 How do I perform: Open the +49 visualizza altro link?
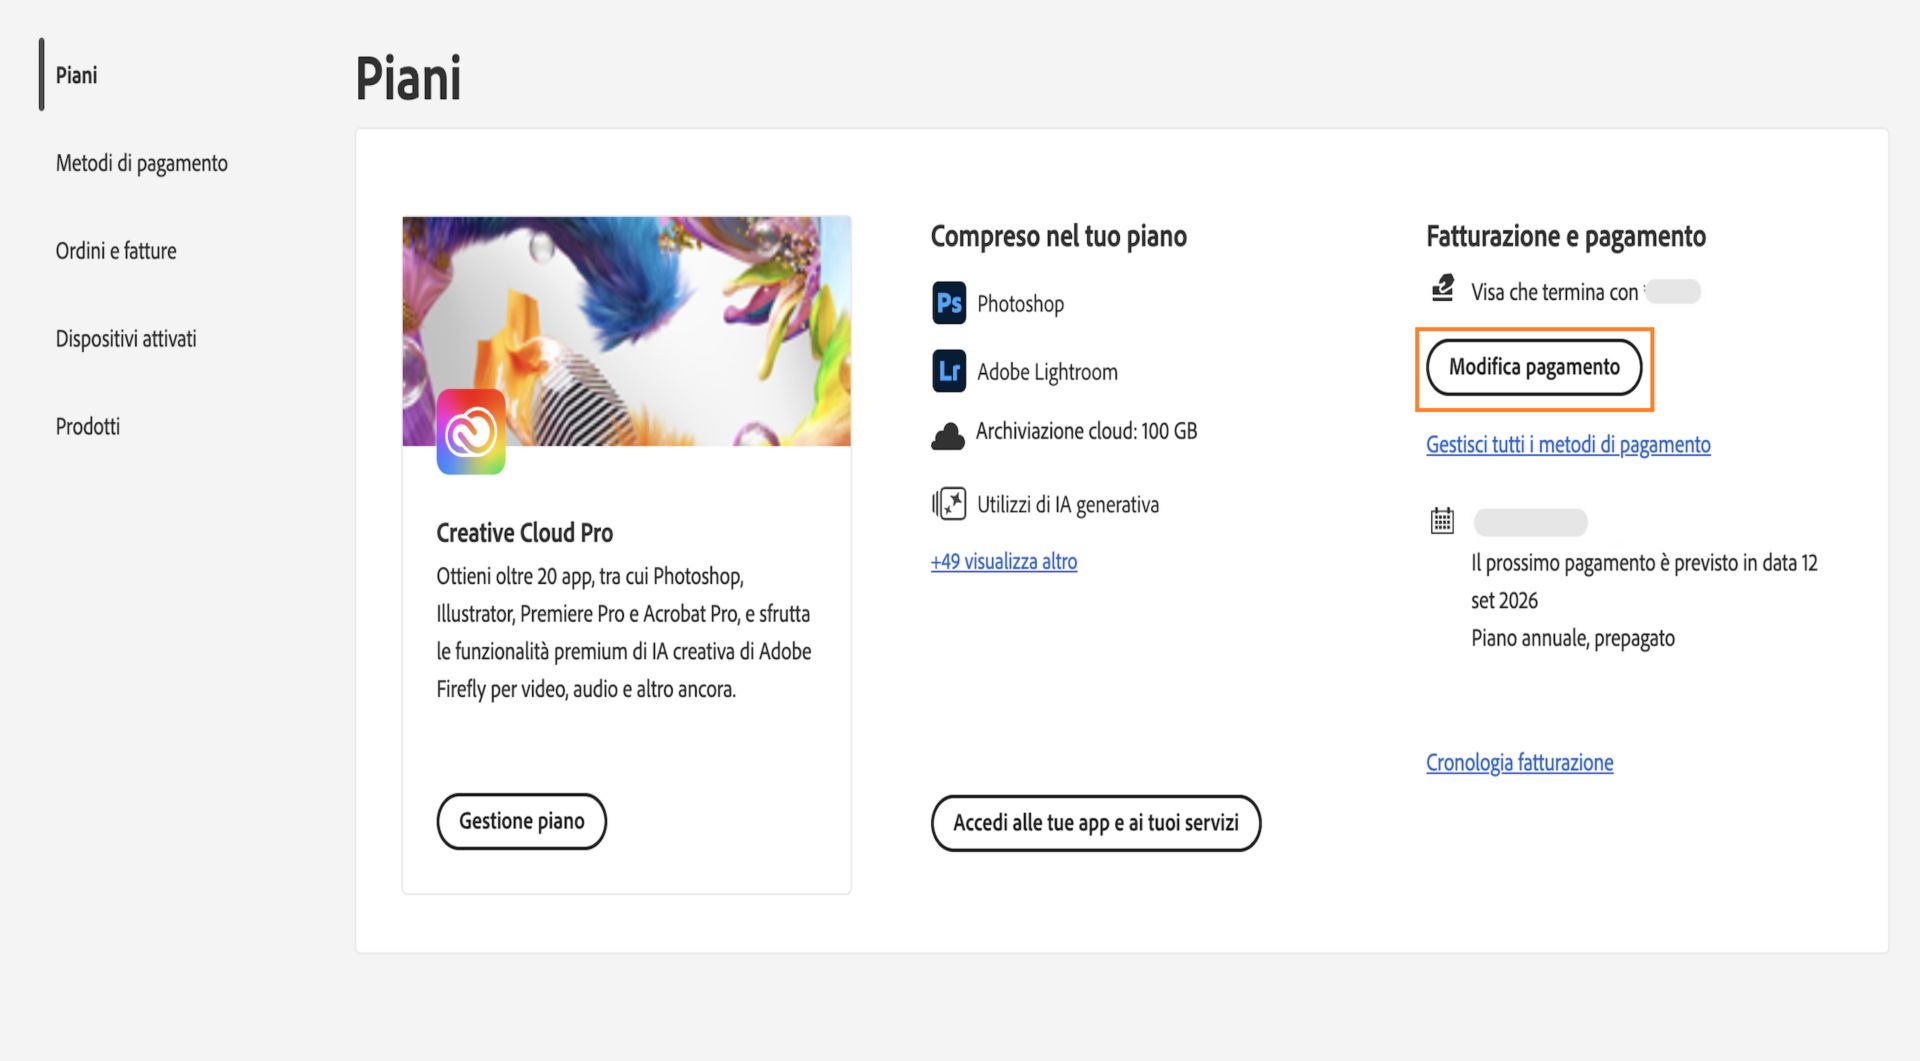(x=1003, y=561)
